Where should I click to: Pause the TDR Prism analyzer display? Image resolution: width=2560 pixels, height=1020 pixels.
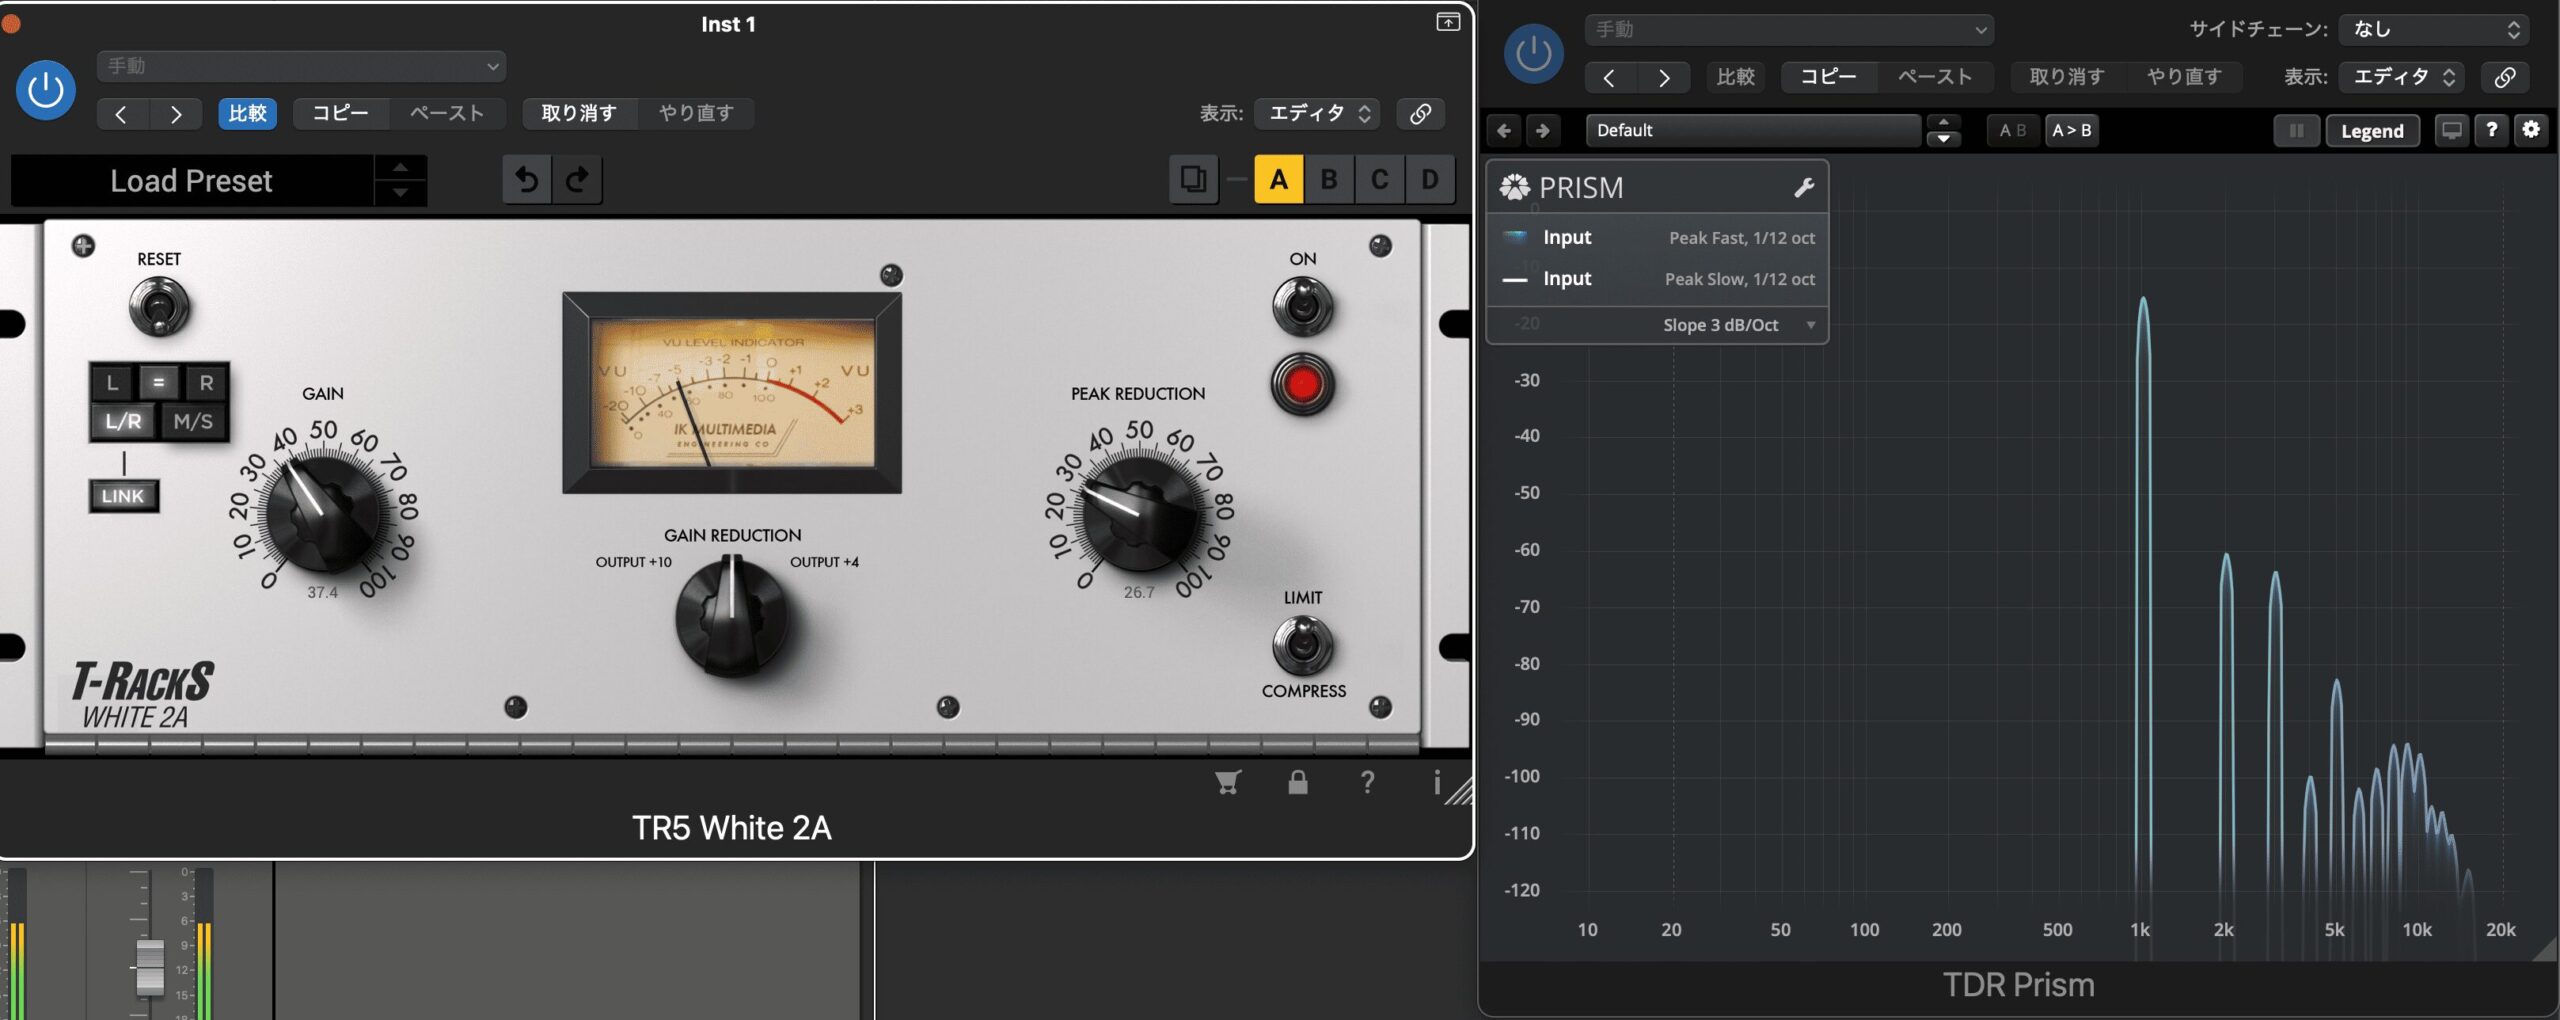tap(2296, 131)
